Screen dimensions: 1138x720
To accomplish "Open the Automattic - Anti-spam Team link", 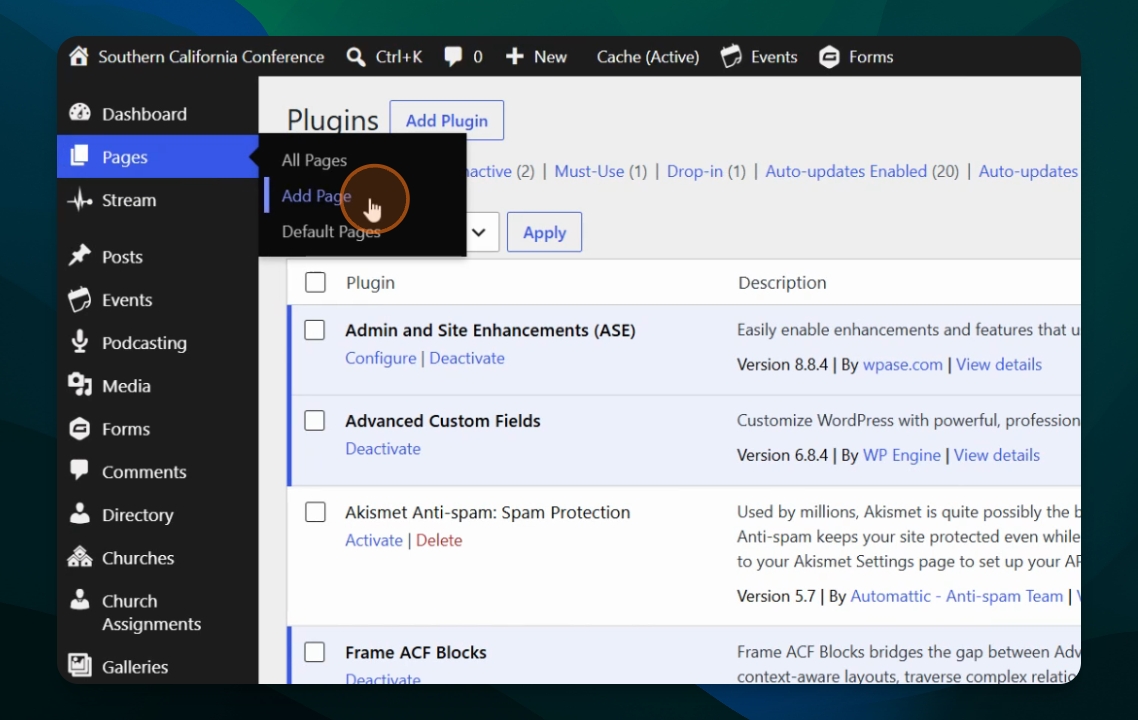I will (957, 597).
